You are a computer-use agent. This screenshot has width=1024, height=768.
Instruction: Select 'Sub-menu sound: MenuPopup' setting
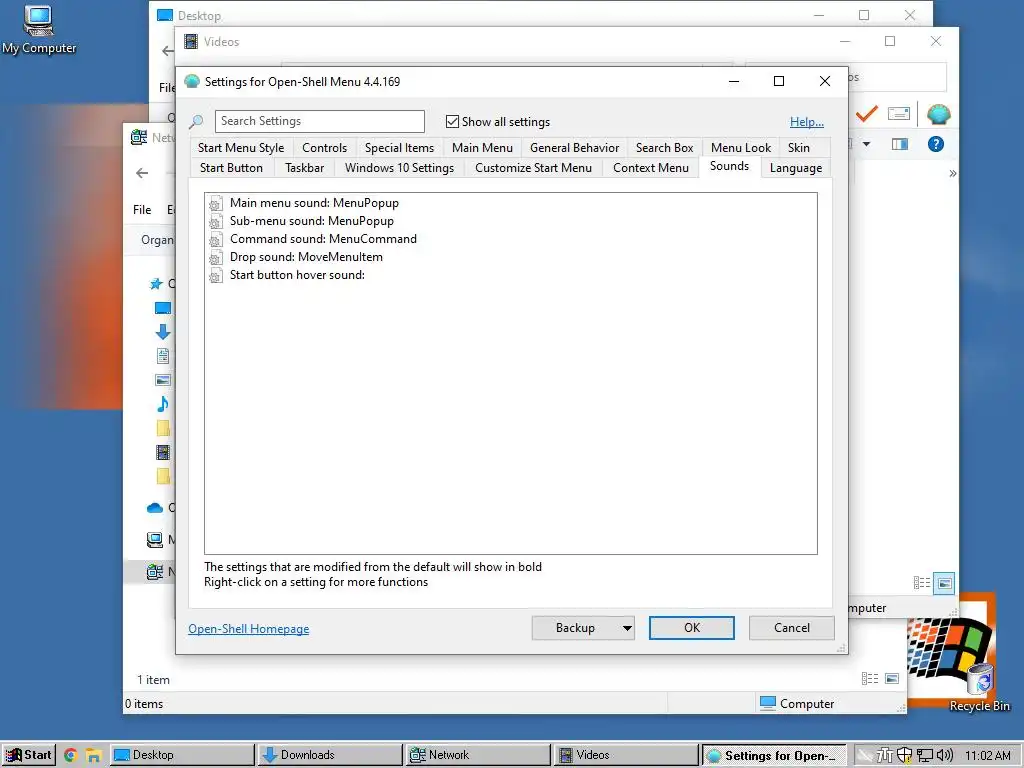click(312, 221)
